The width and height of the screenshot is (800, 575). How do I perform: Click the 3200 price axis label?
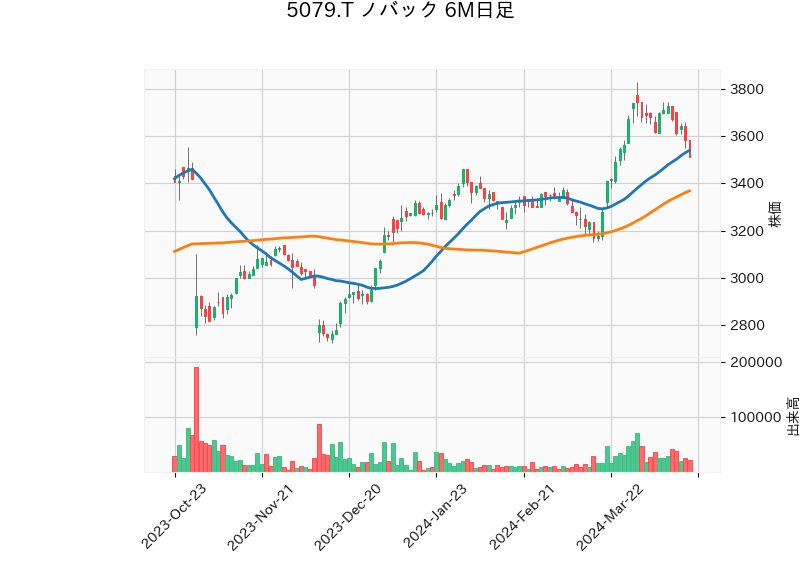pos(747,231)
